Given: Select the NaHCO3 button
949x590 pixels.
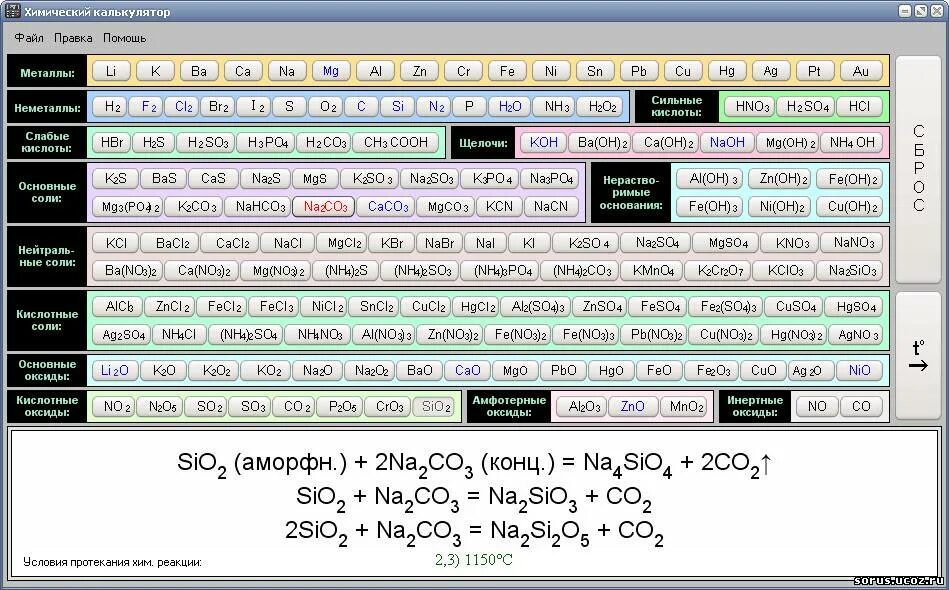Looking at the screenshot, I should click(x=260, y=207).
